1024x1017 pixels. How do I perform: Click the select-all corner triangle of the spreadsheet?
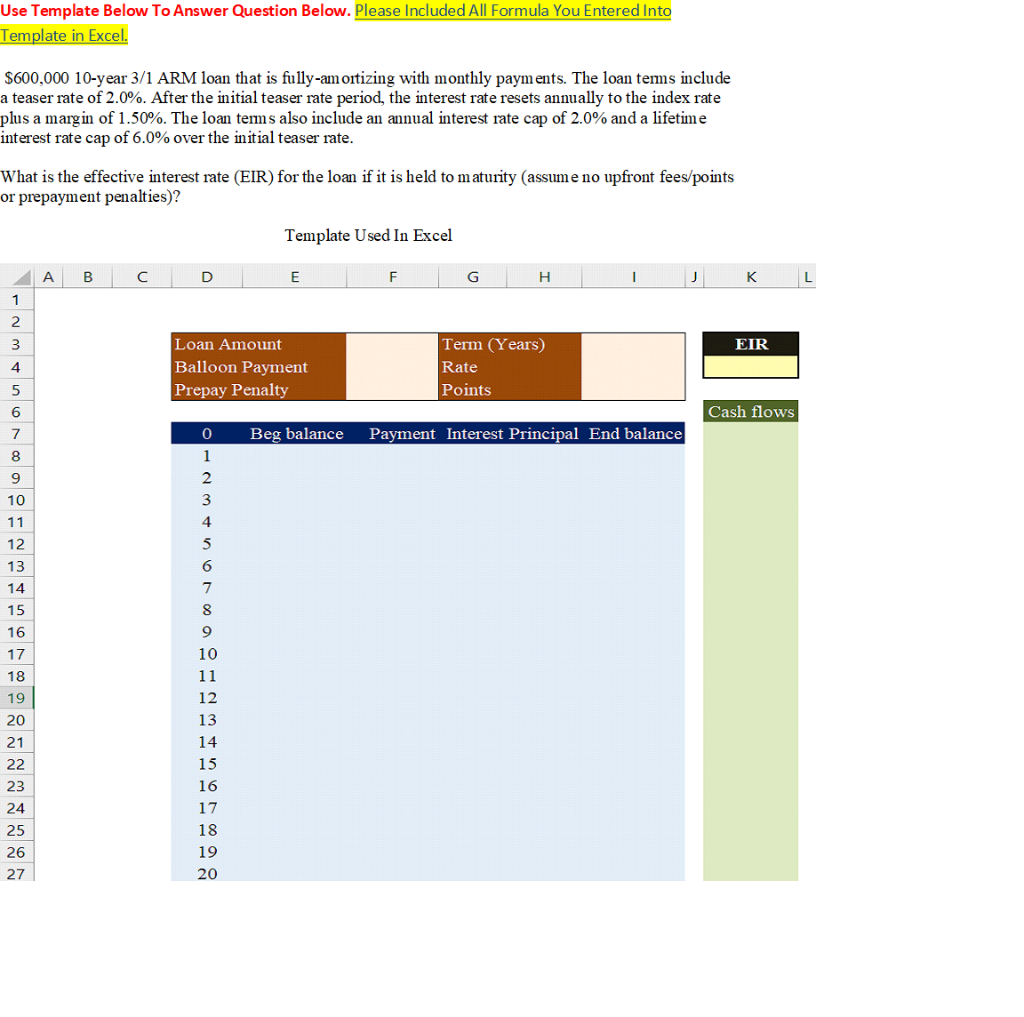21,277
